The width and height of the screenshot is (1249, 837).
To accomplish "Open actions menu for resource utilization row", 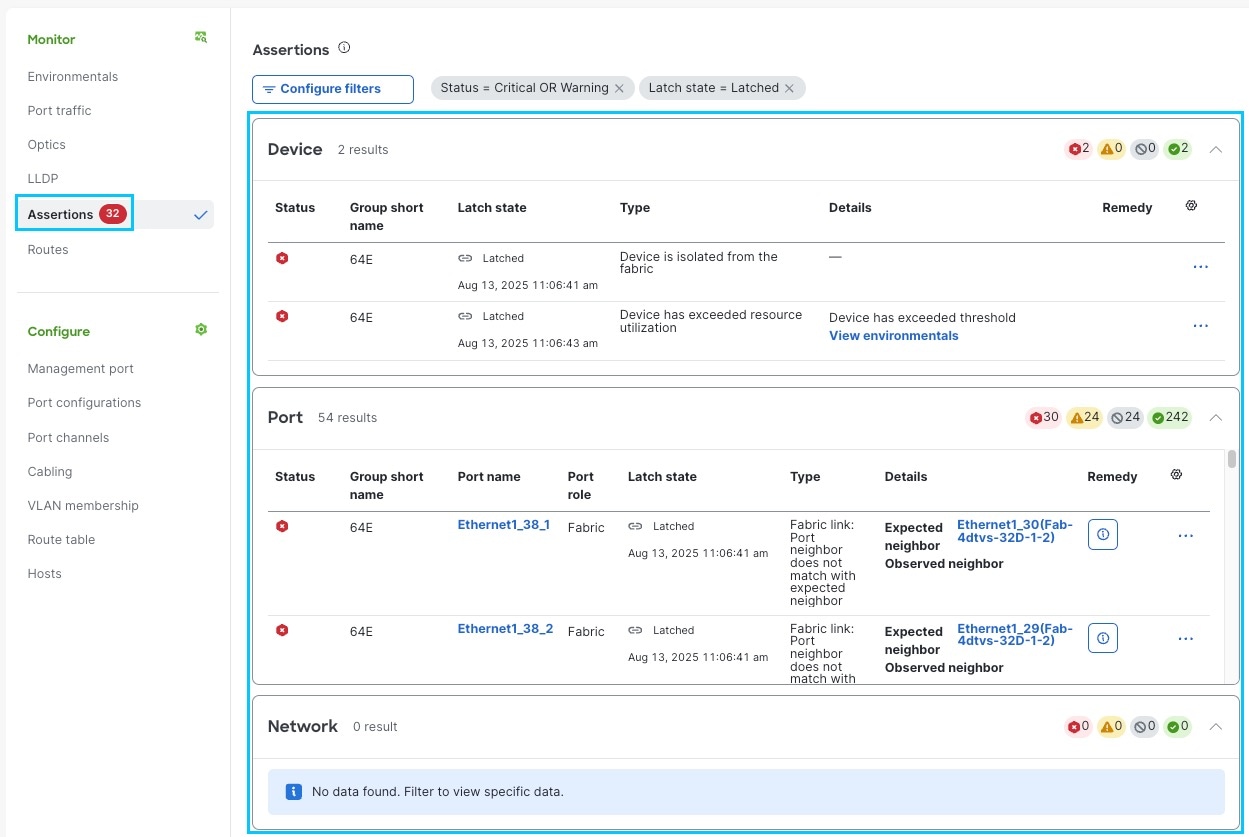I will point(1200,326).
